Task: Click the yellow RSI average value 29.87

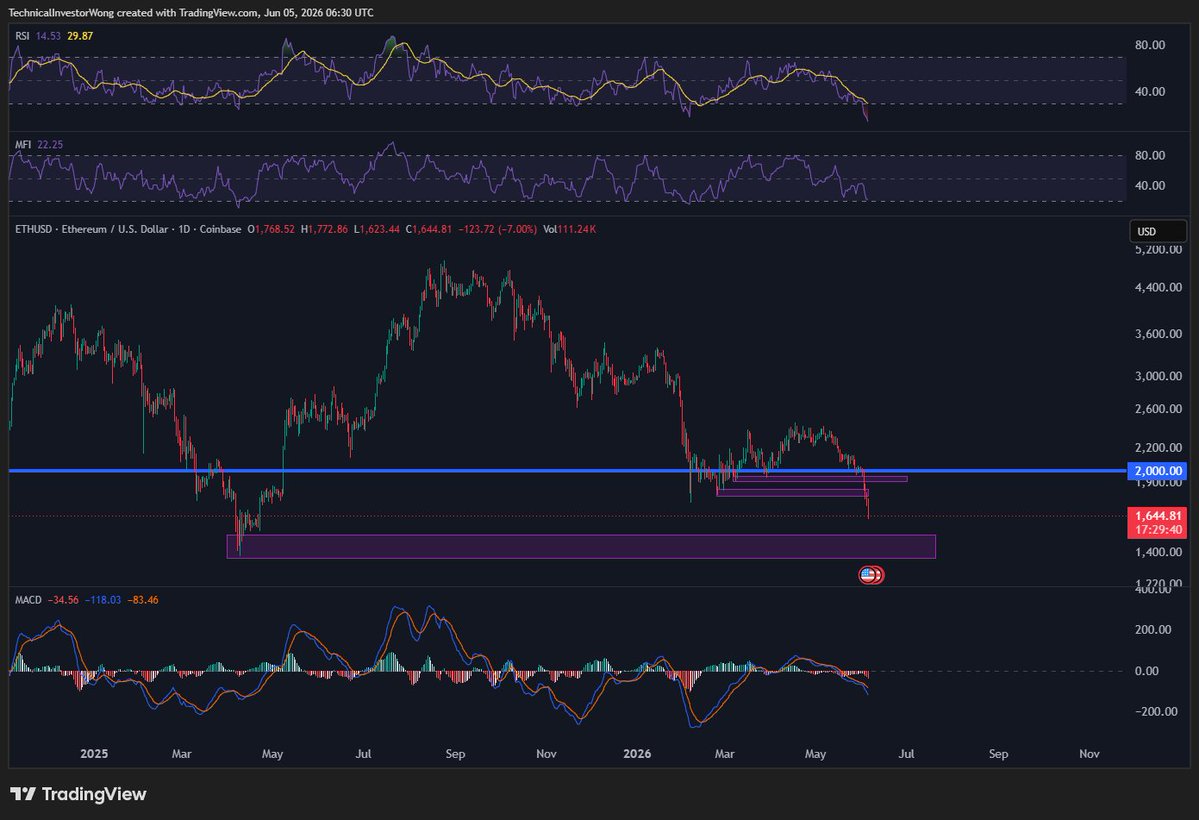Action: [x=80, y=36]
